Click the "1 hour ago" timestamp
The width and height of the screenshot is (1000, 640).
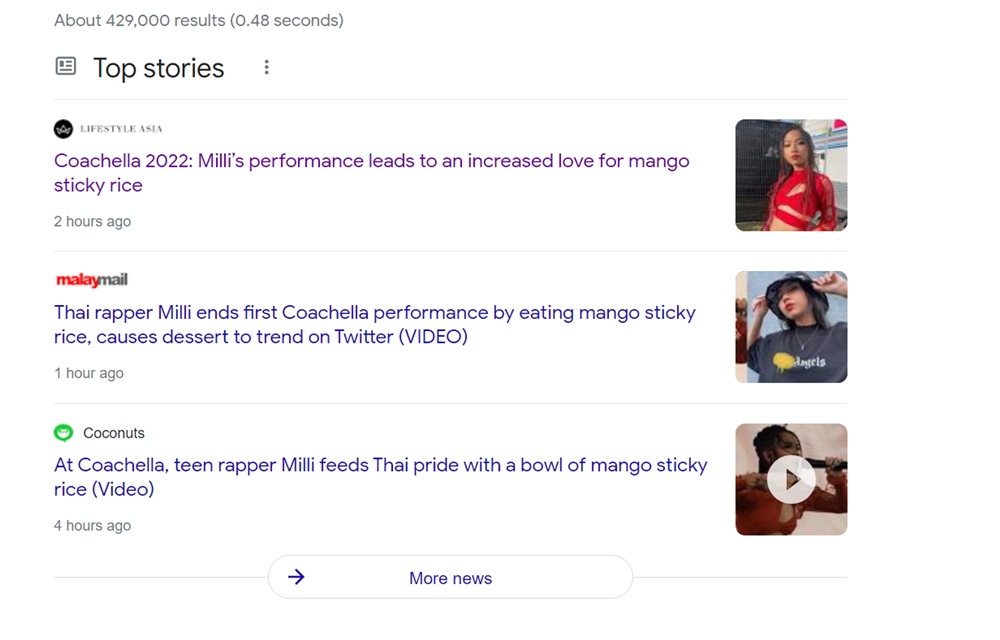(x=89, y=373)
